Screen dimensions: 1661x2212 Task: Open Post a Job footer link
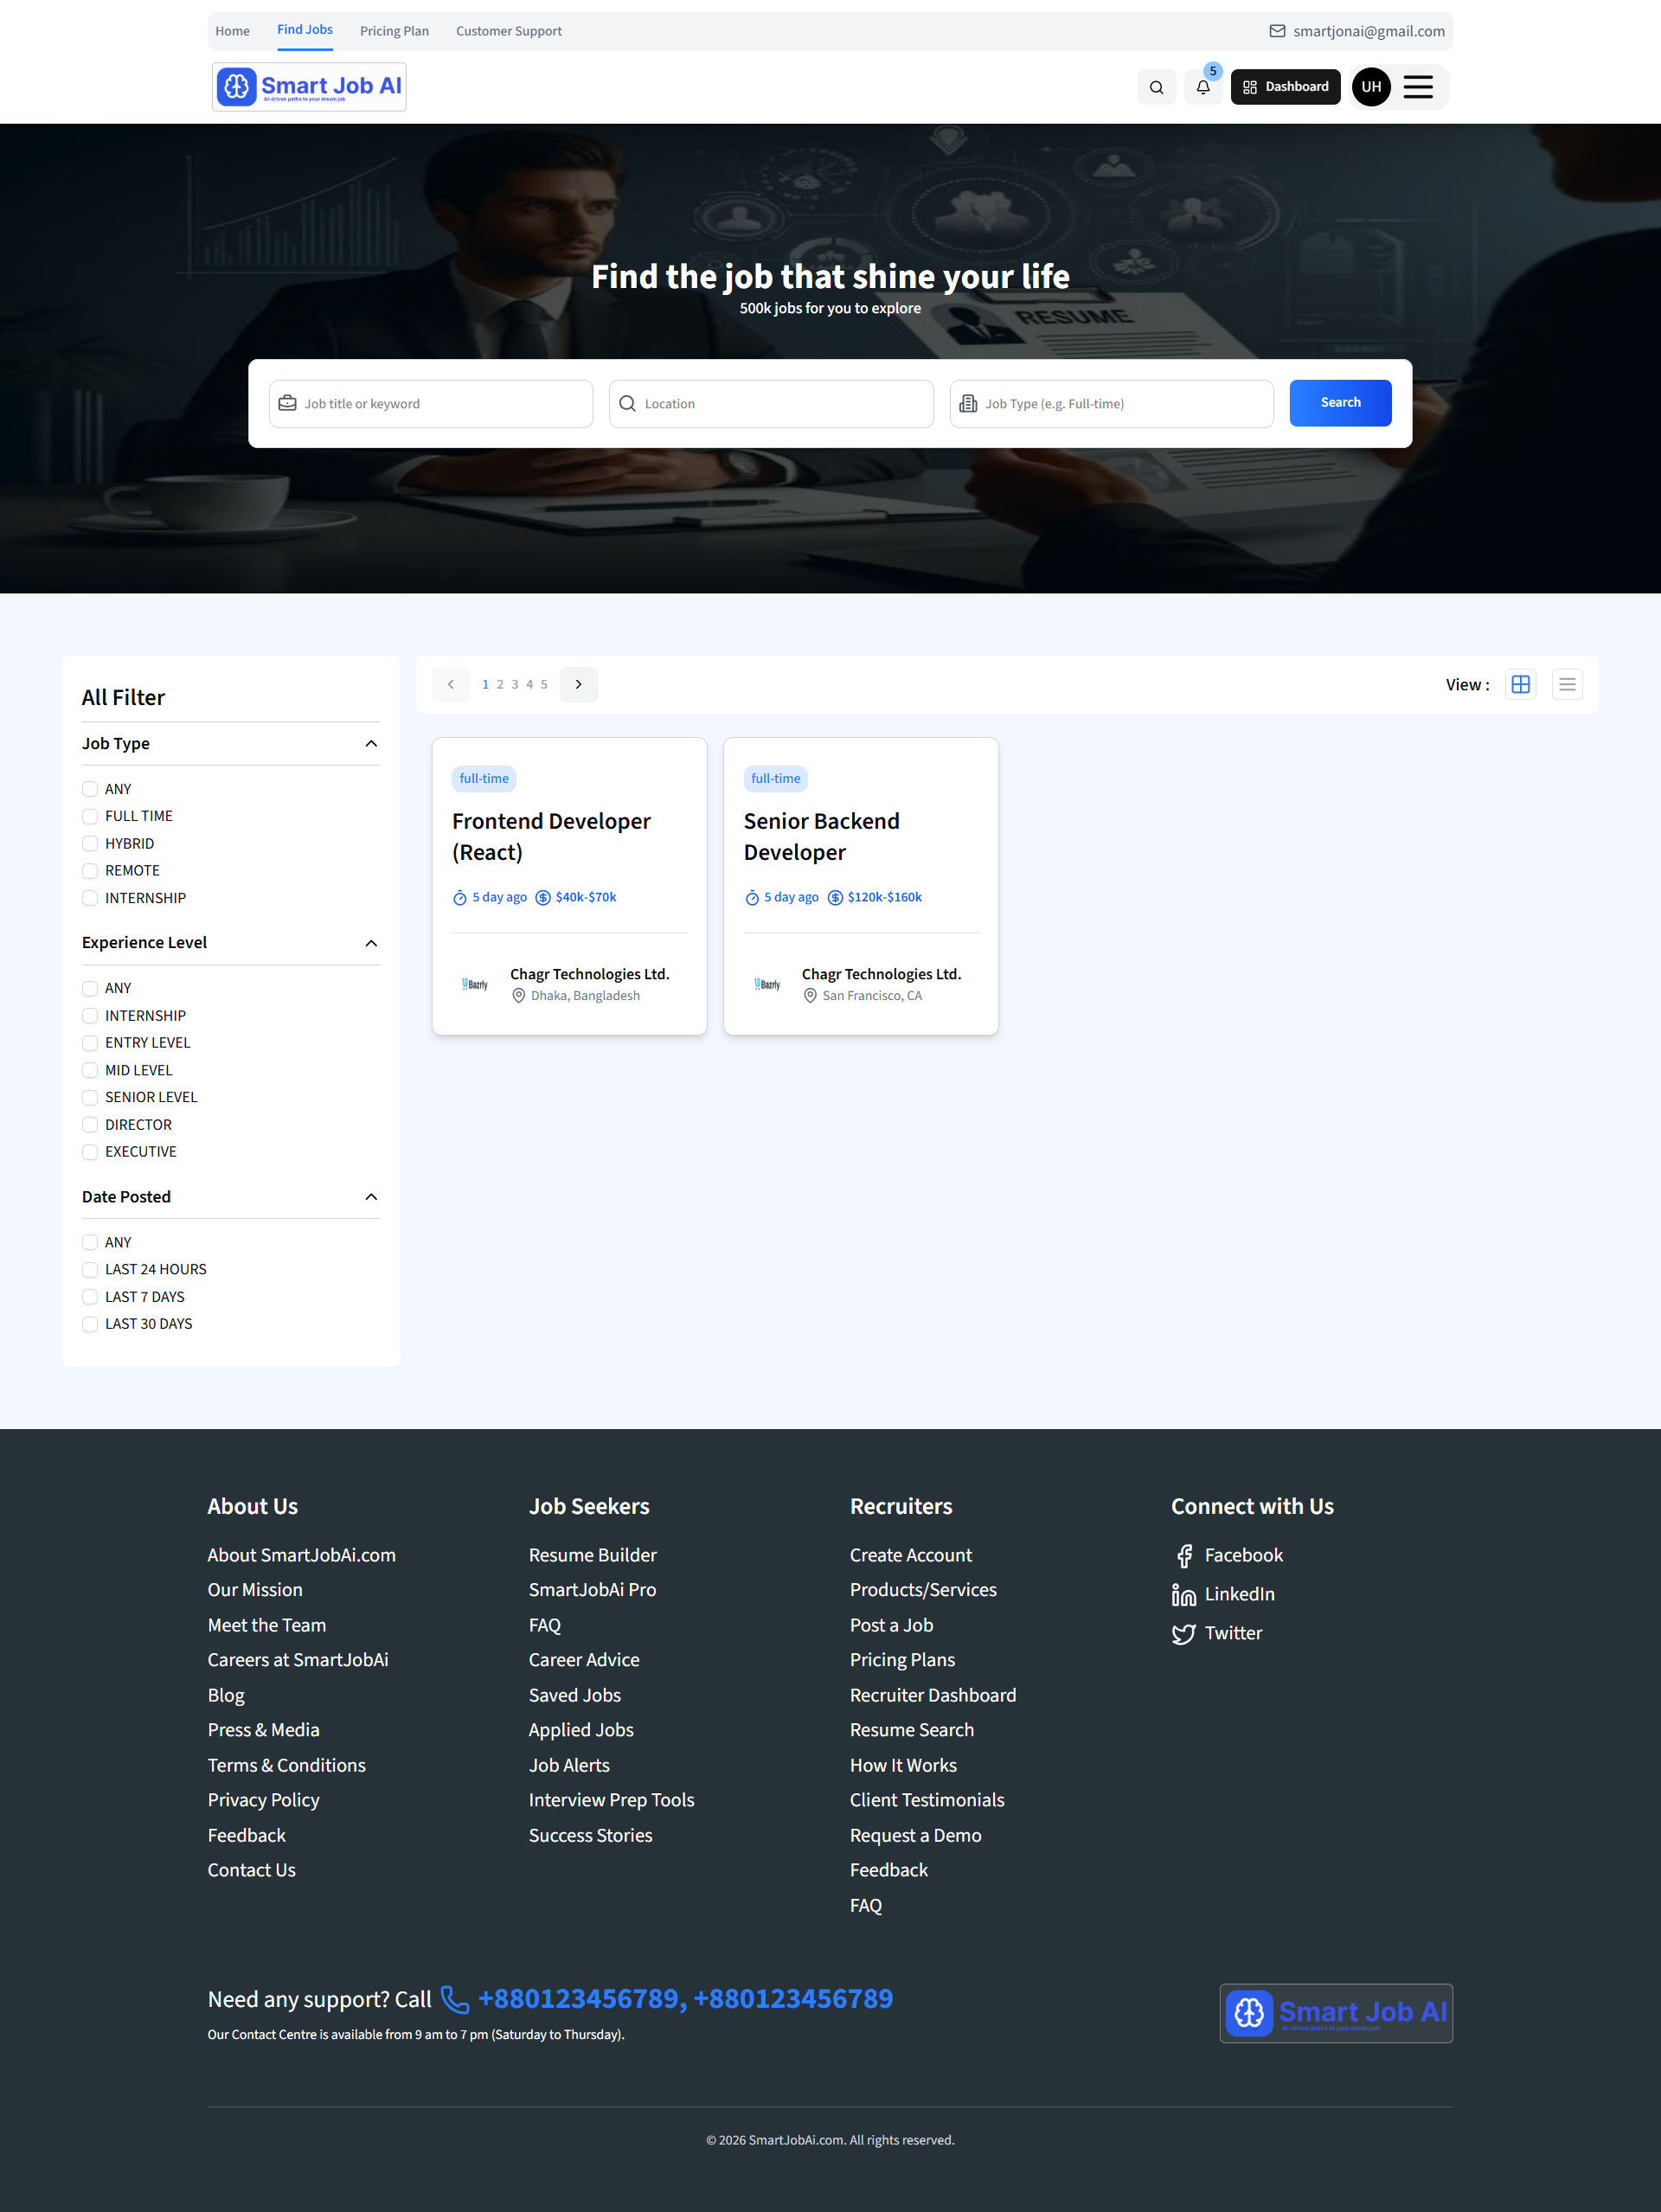pyautogui.click(x=891, y=1626)
